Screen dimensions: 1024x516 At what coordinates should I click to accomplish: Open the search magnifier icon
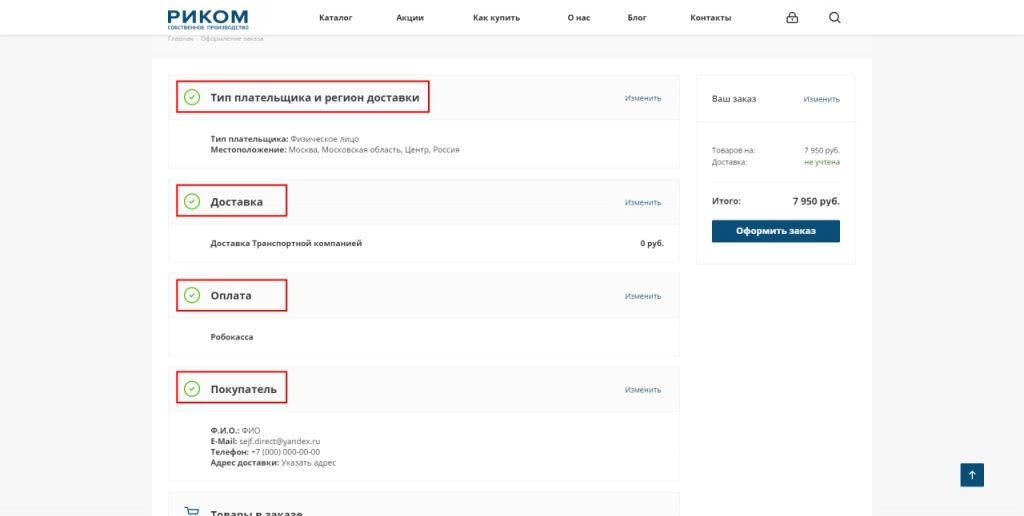coord(835,18)
